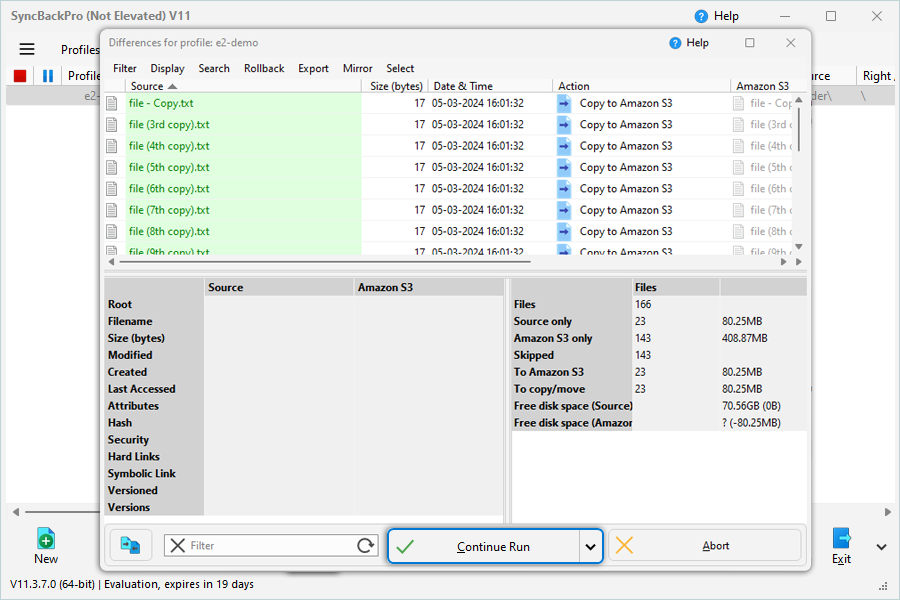
Task: Click inside the Filter text field
Action: click(x=270, y=545)
